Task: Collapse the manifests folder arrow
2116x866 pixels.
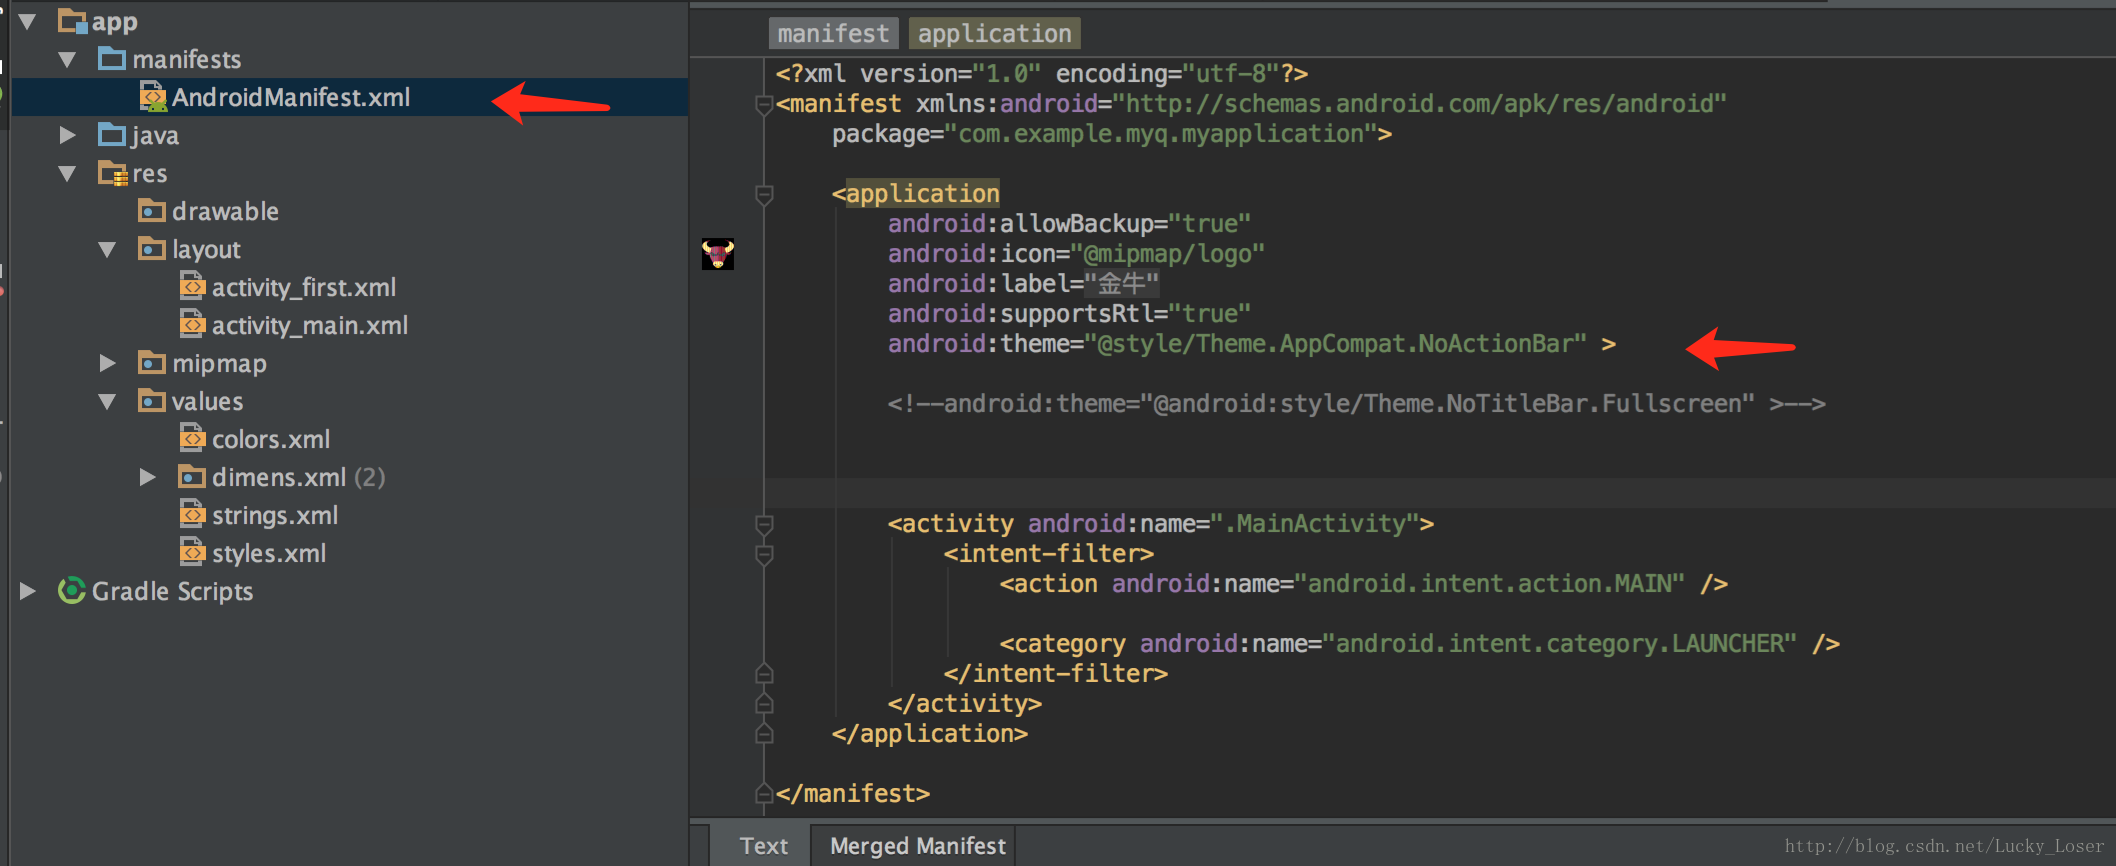Action: (67, 59)
